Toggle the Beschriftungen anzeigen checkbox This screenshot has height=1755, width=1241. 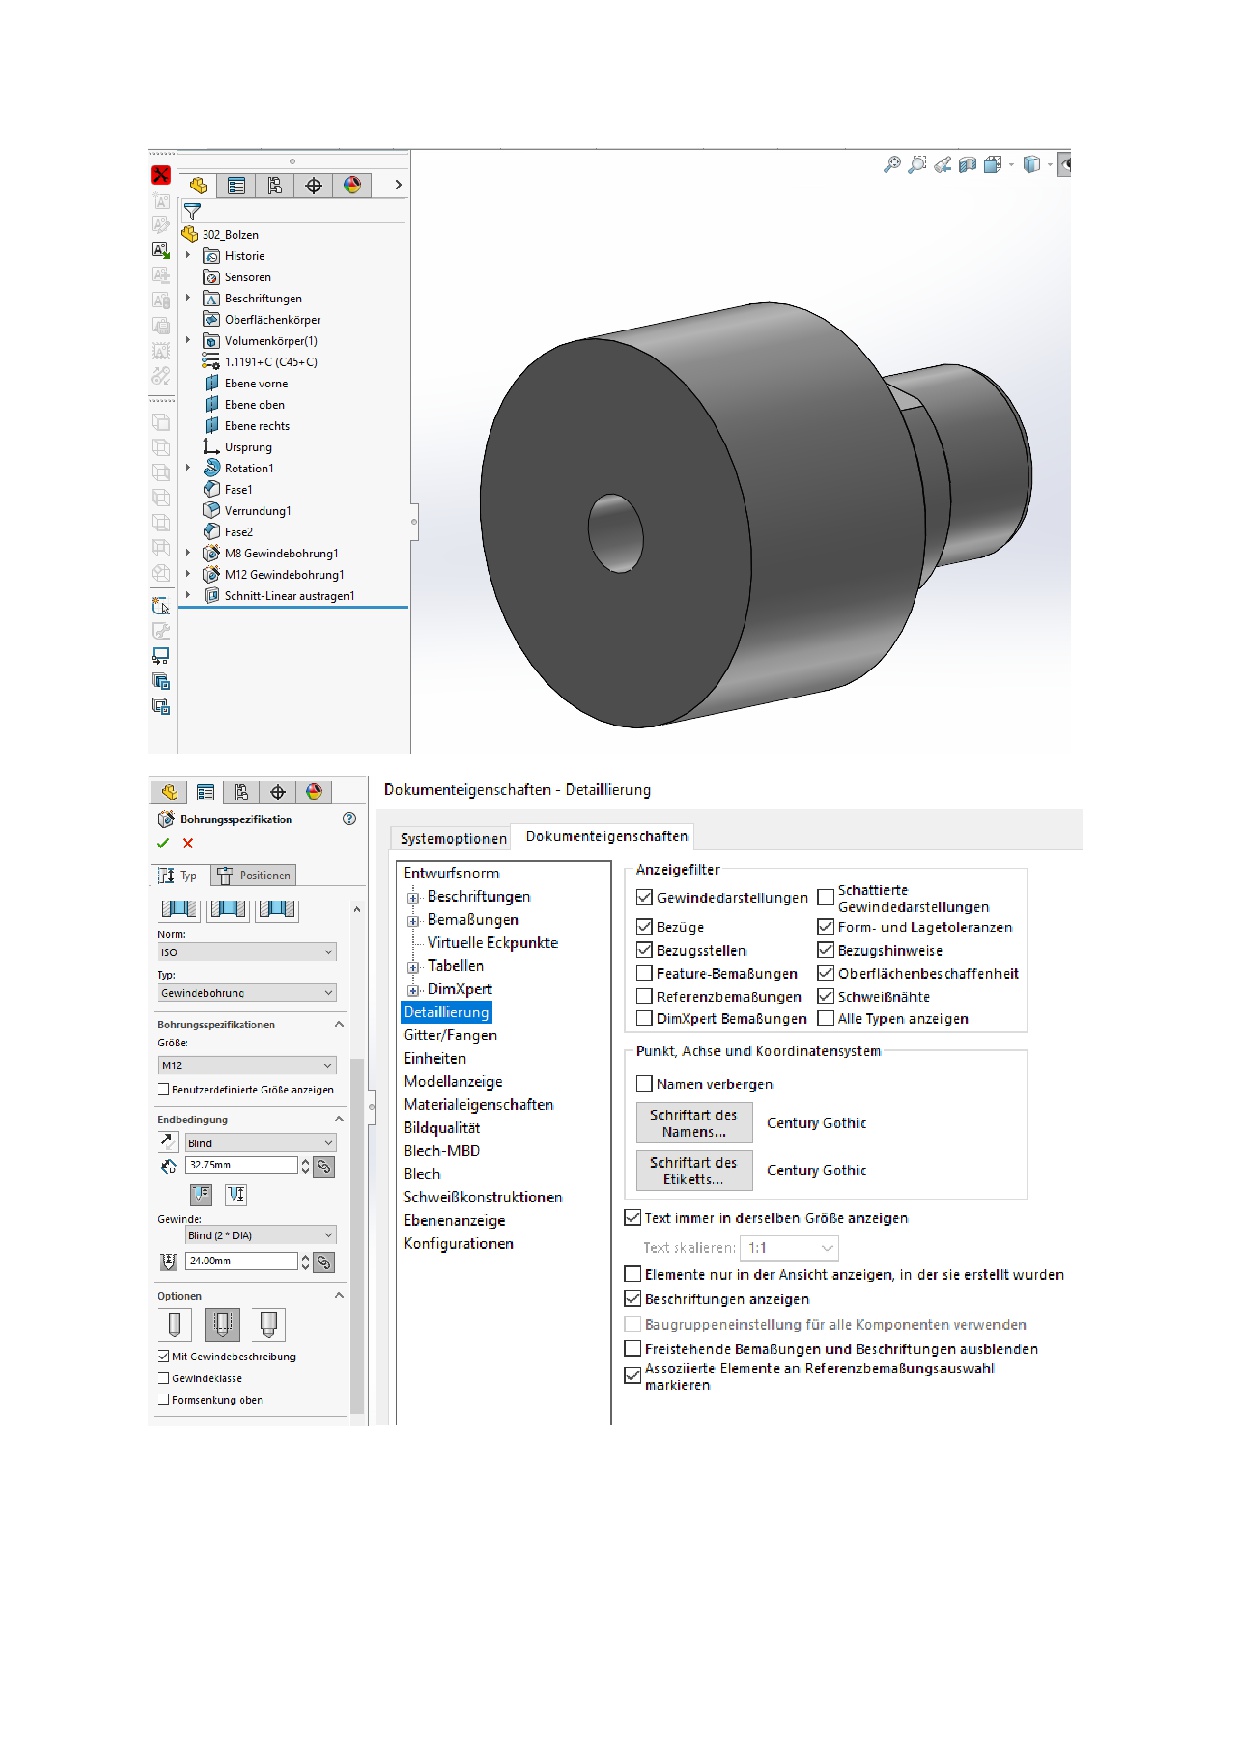(x=632, y=1298)
